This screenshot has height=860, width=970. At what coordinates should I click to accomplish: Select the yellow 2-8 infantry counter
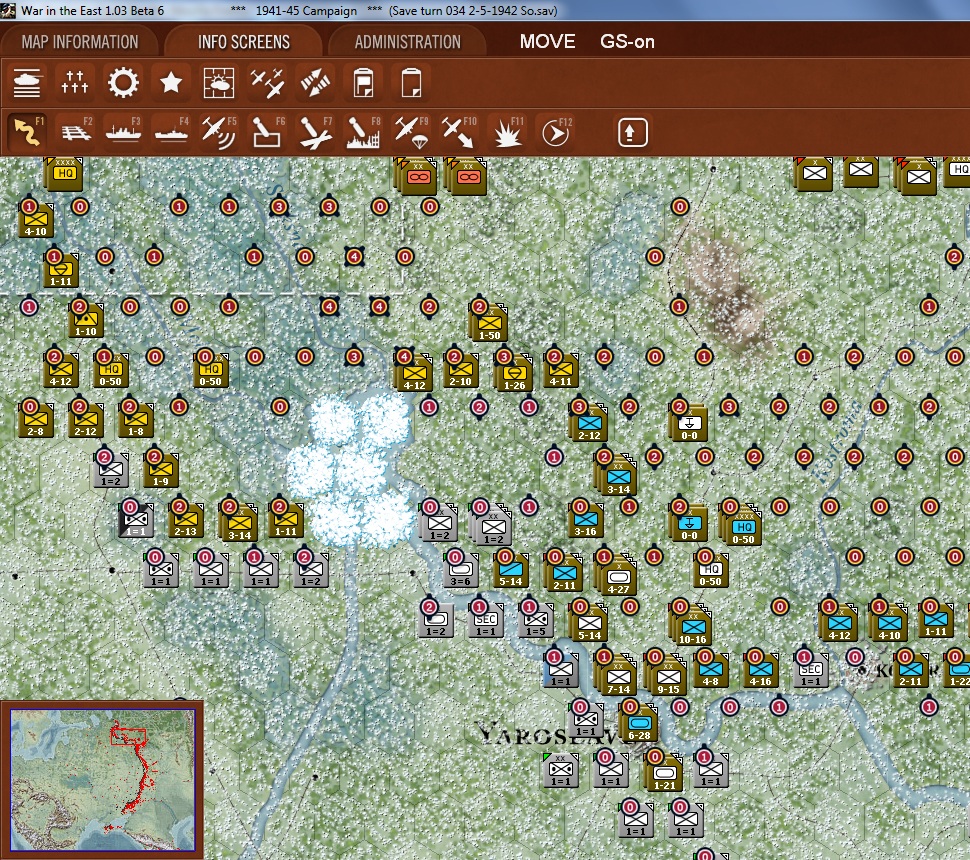pos(36,419)
